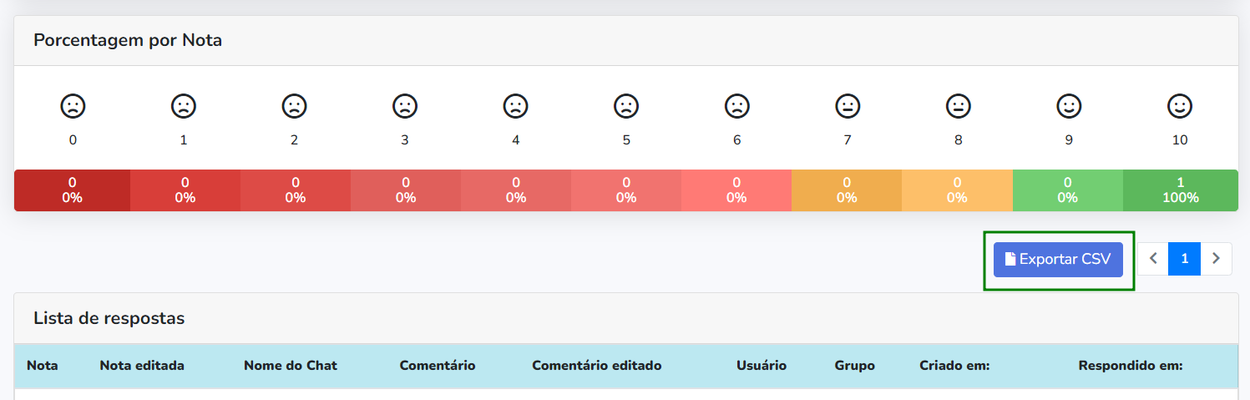Click the Criado em column header
This screenshot has height=400, width=1250.
tap(955, 366)
